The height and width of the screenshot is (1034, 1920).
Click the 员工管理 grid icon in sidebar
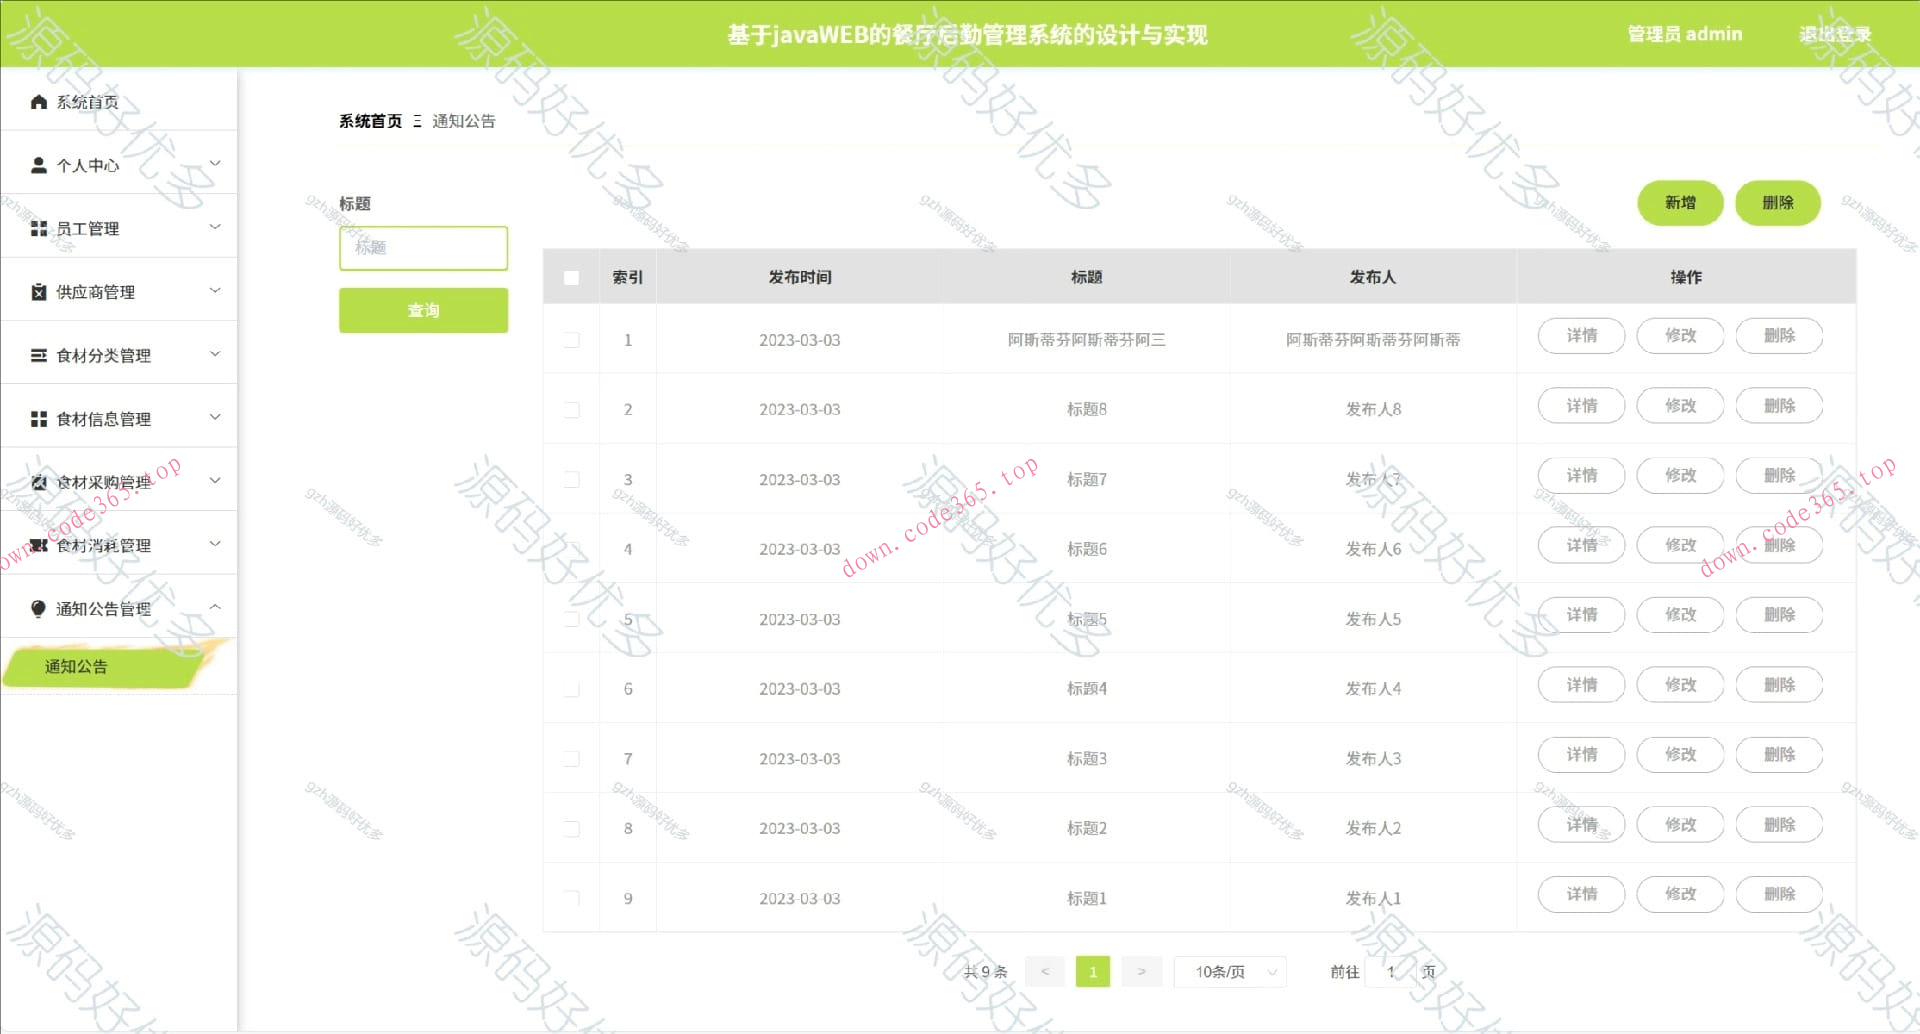(38, 227)
